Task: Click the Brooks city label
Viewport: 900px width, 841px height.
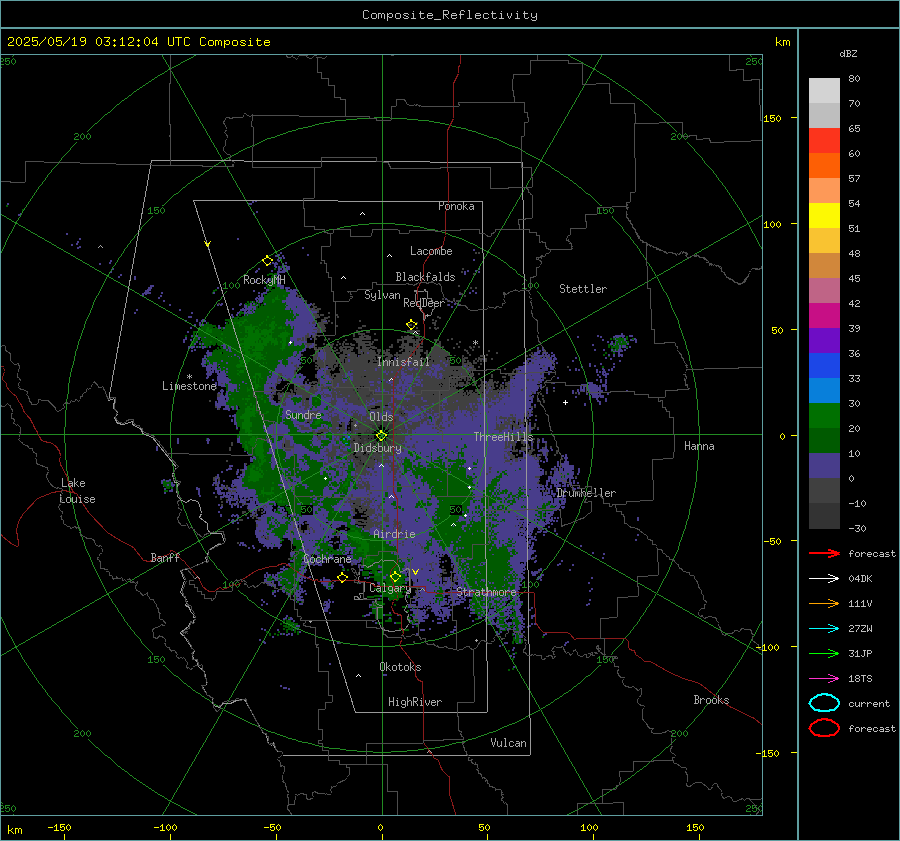Action: pos(711,700)
